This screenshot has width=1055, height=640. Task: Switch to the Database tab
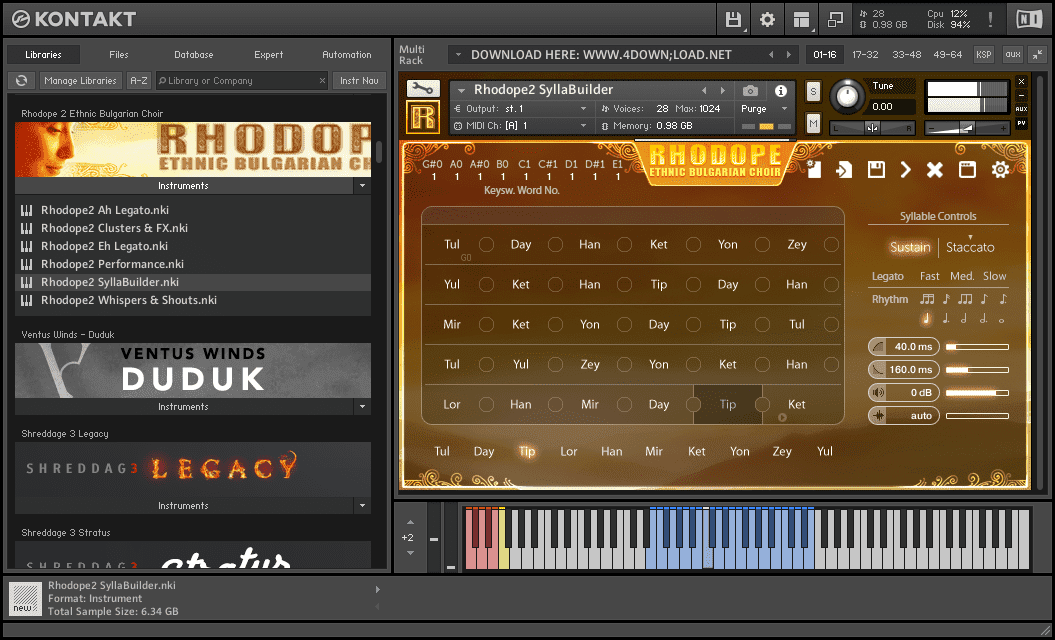click(194, 55)
